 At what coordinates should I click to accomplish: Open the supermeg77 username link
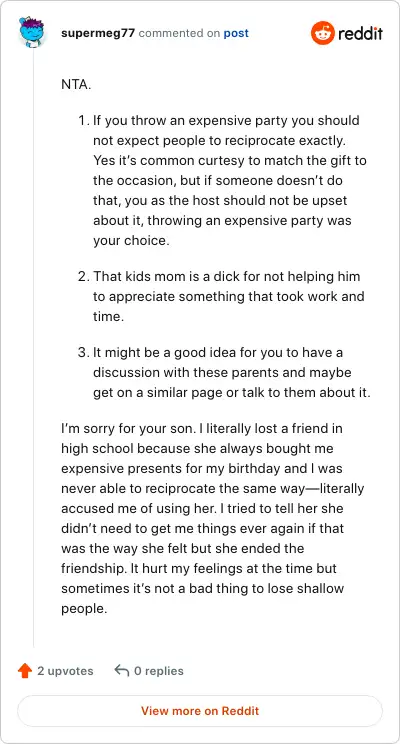click(x=98, y=33)
